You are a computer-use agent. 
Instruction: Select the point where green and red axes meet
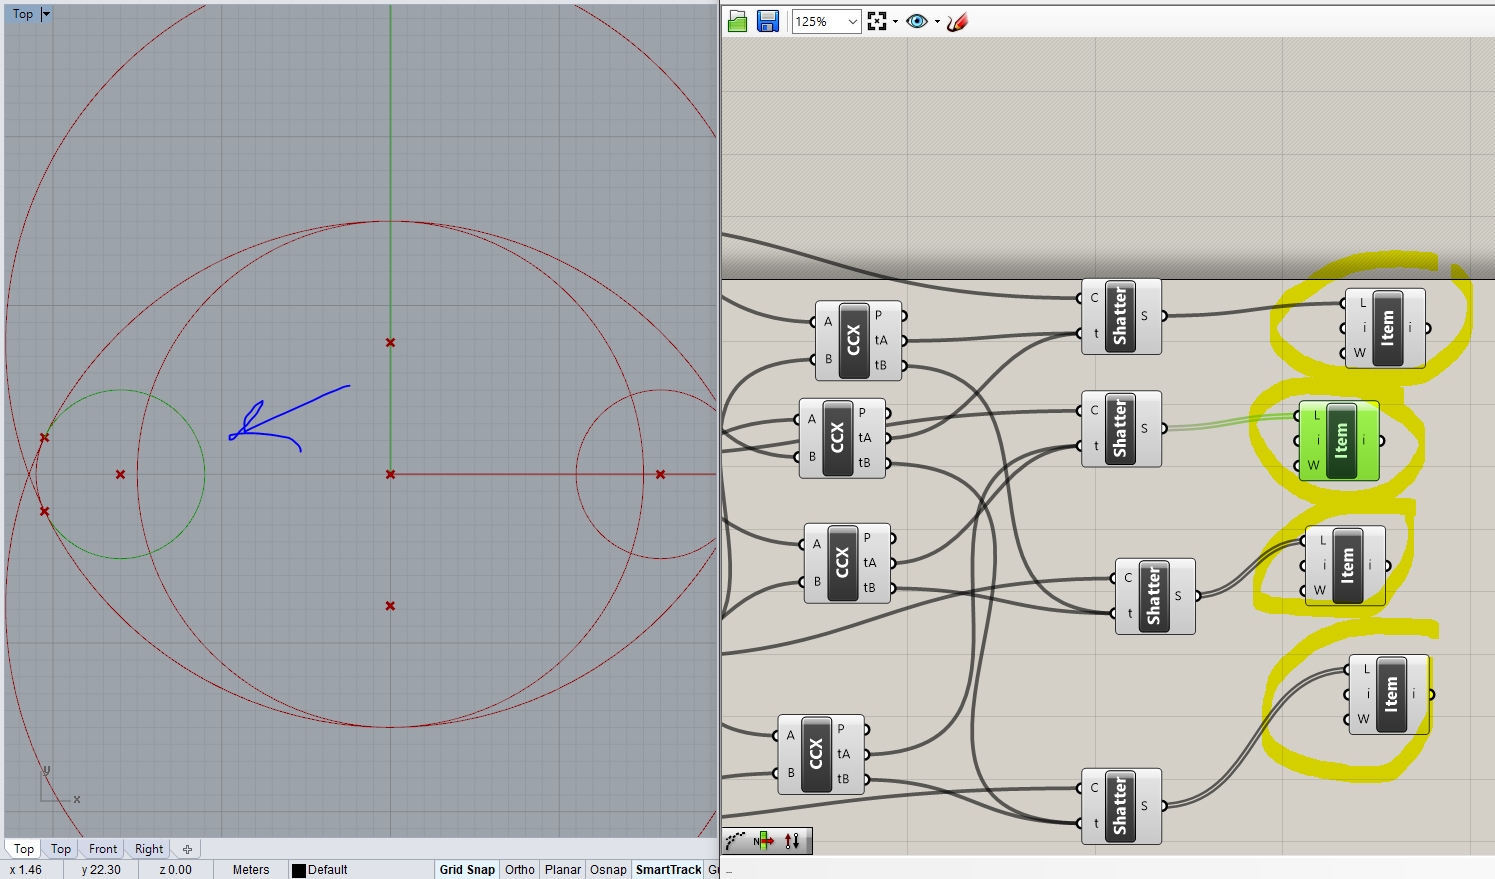point(390,474)
